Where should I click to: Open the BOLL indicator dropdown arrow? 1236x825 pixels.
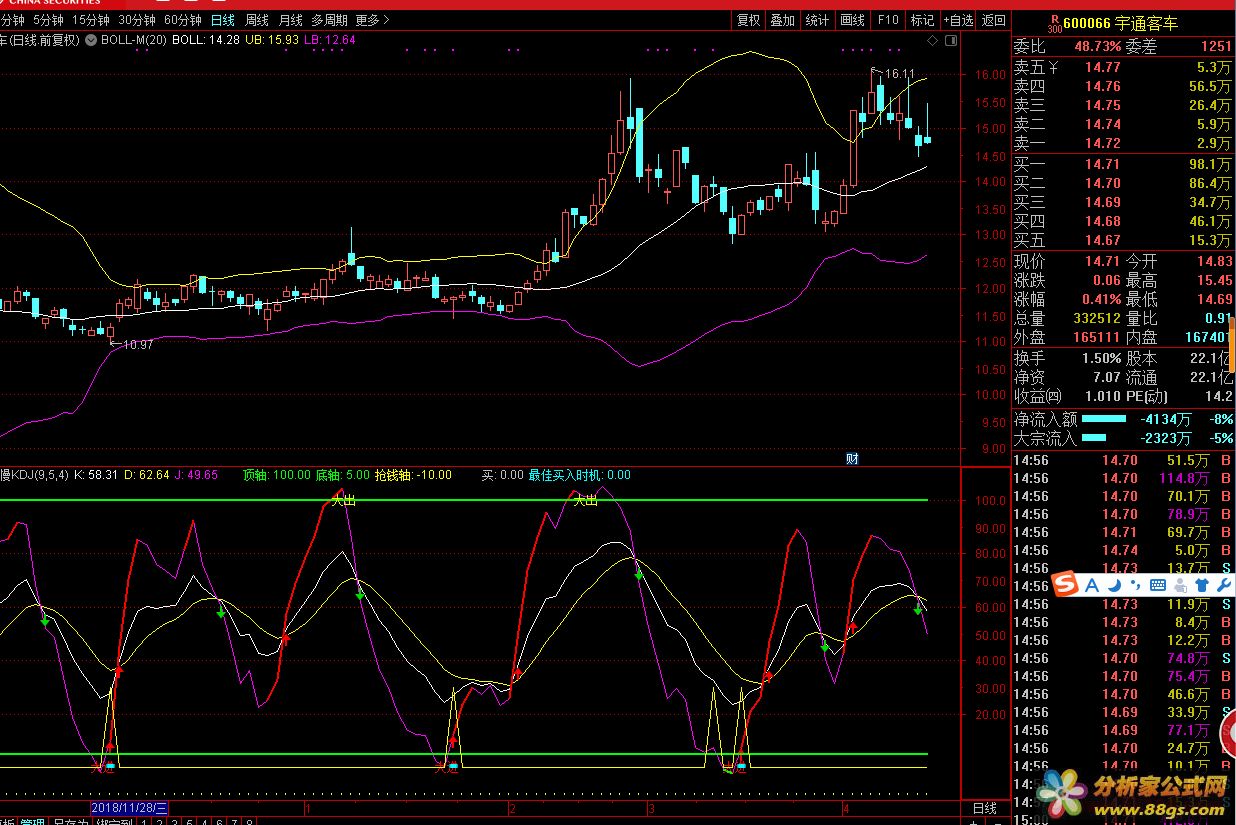tap(91, 40)
